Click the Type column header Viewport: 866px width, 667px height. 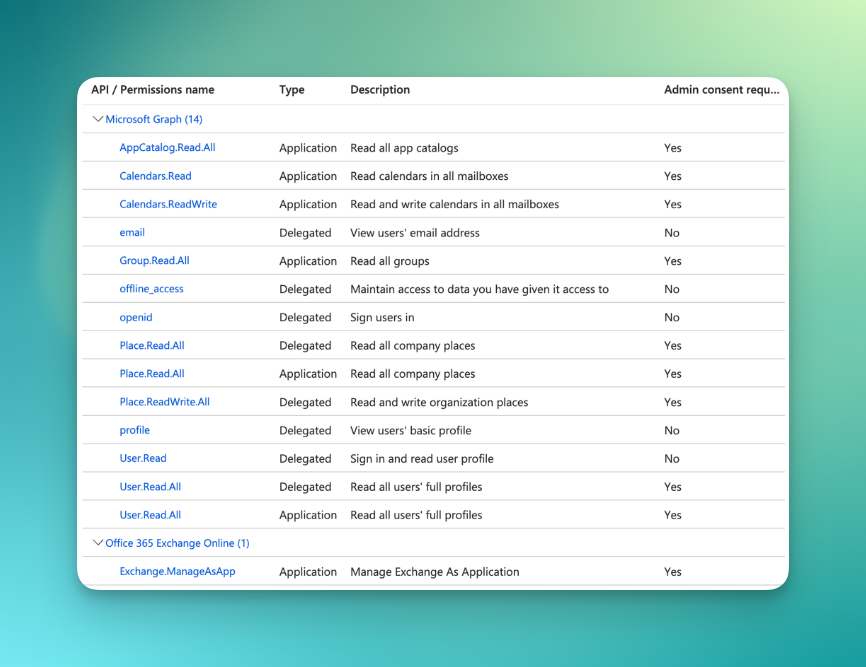[x=292, y=90]
